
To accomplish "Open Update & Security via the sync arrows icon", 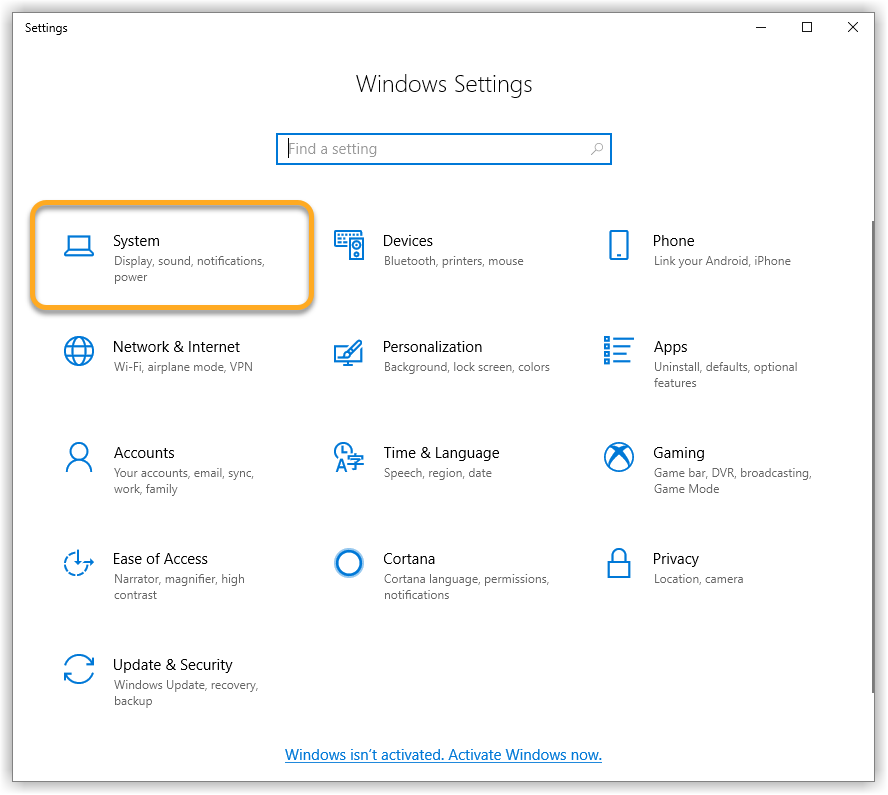I will point(78,670).
